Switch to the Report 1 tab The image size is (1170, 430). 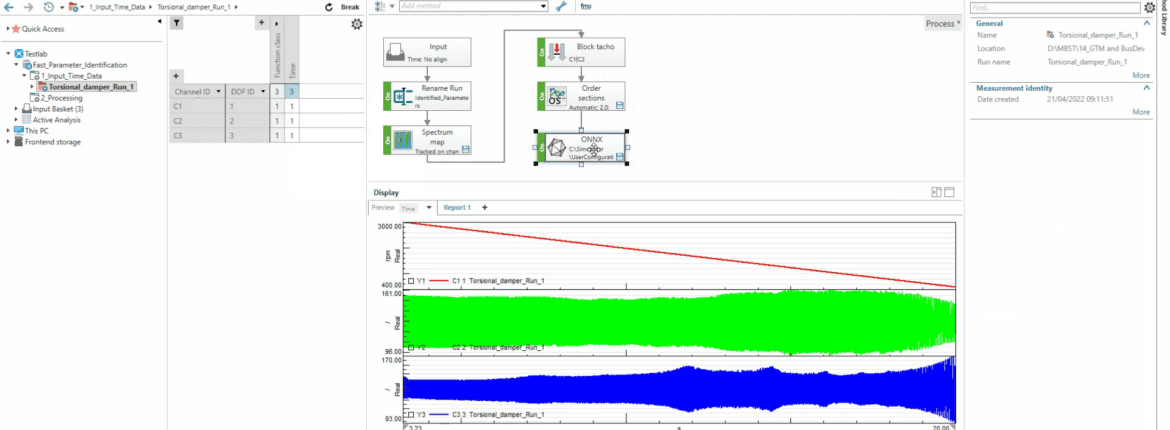pos(457,208)
